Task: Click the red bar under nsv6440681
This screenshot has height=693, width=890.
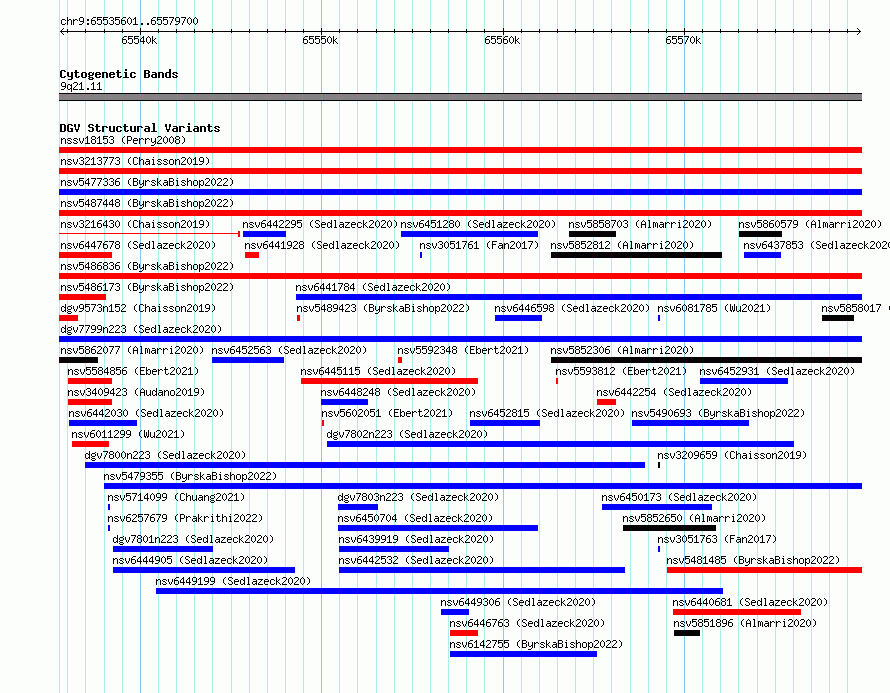Action: tap(737, 612)
